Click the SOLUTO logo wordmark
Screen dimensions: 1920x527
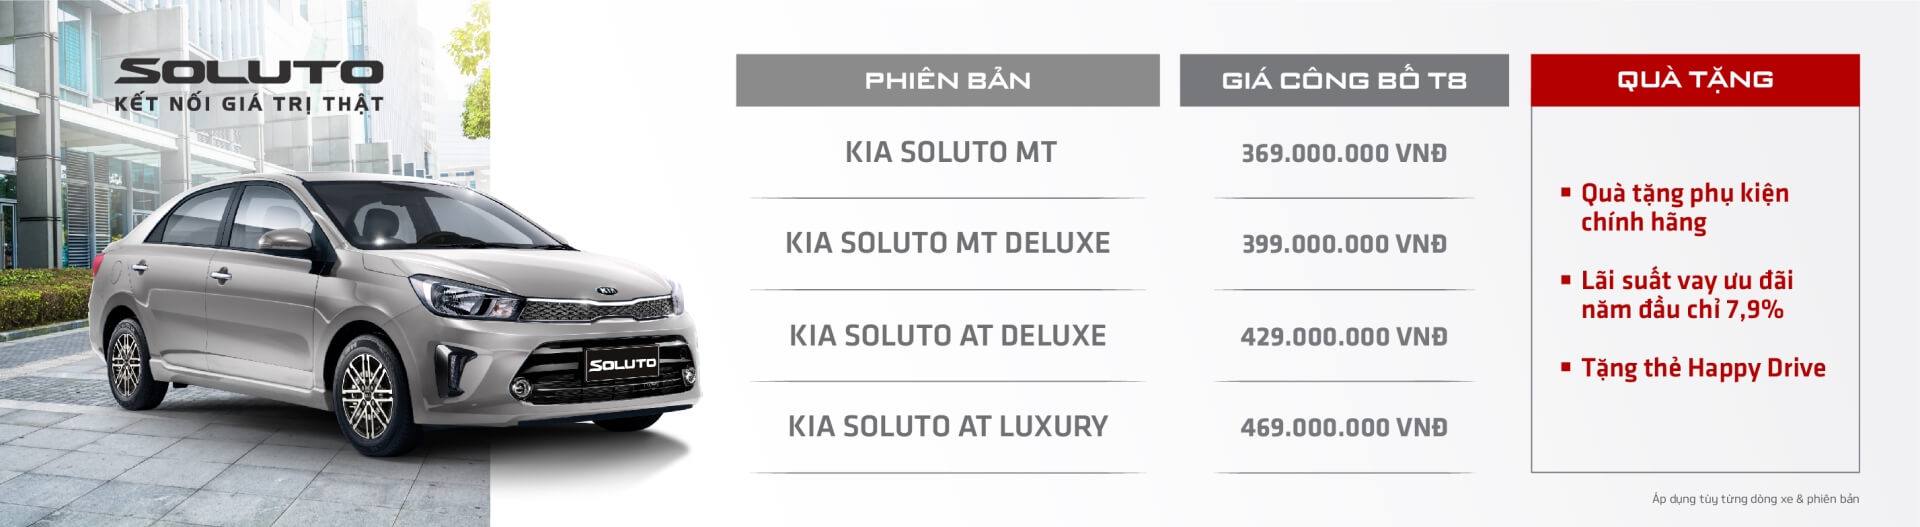click(249, 72)
